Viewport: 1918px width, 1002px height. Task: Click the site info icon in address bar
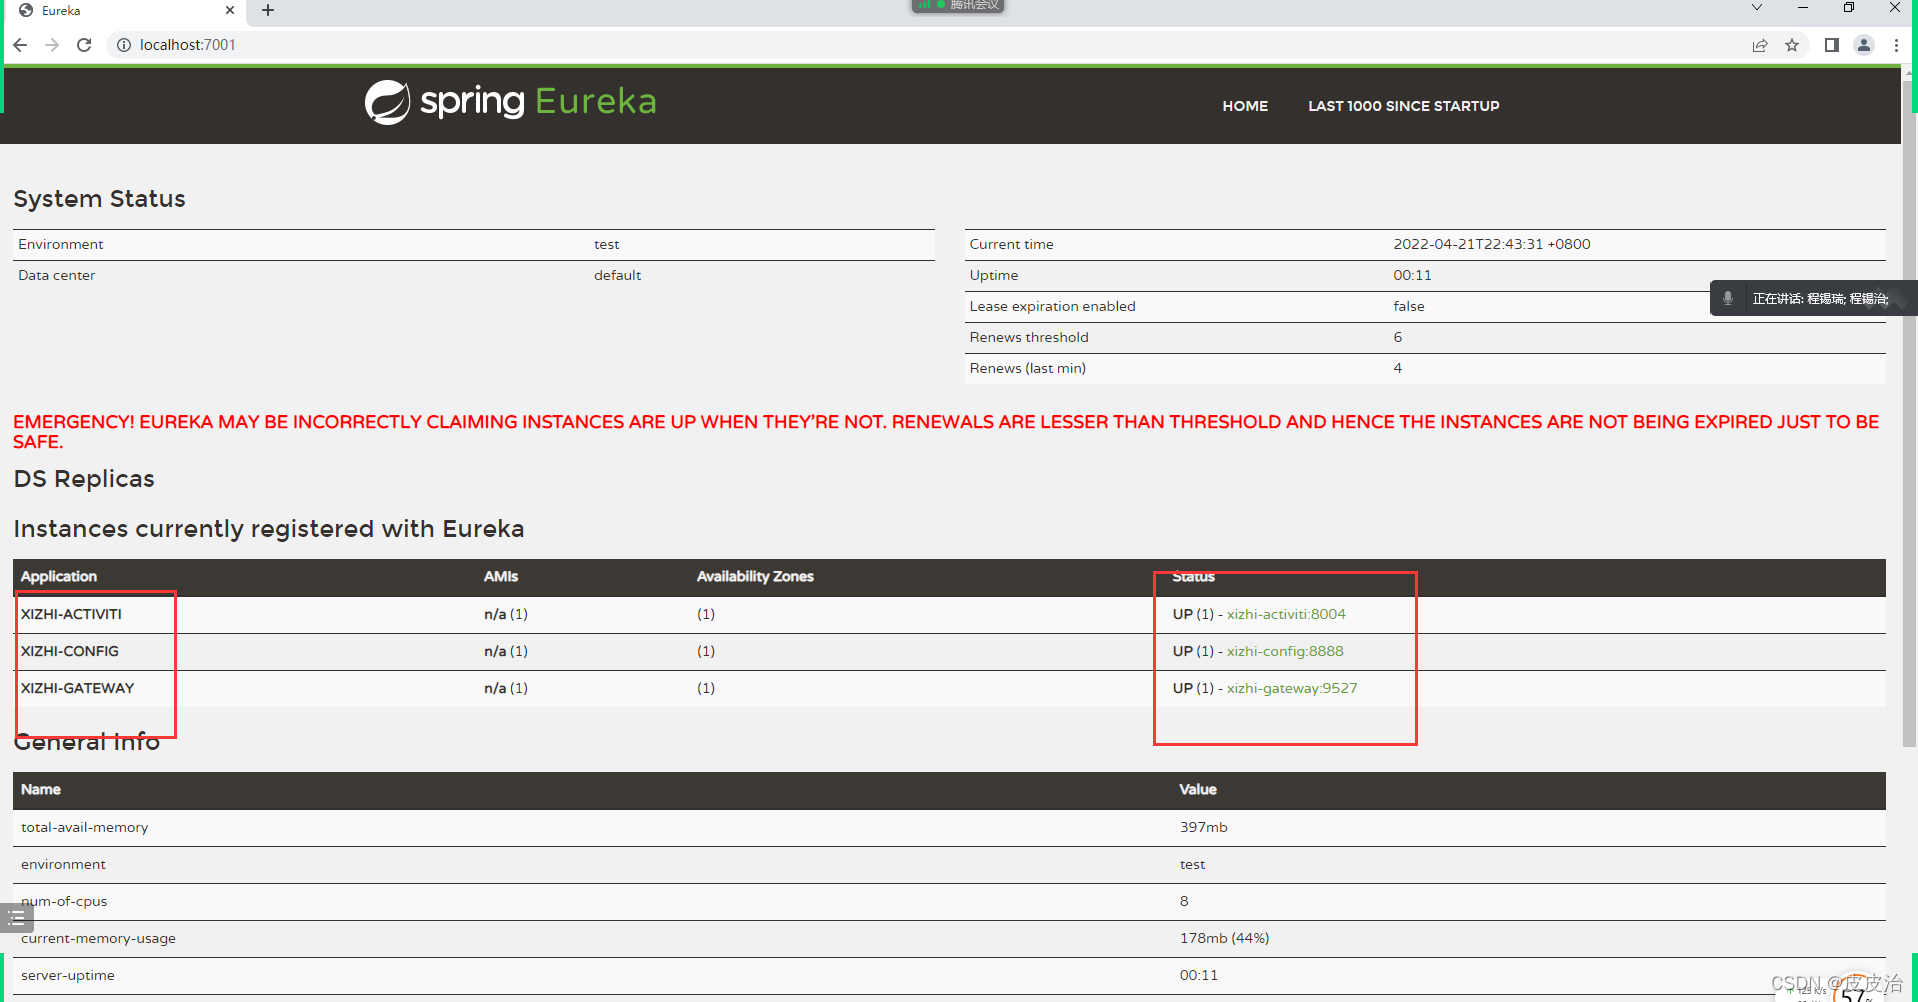[x=124, y=45]
